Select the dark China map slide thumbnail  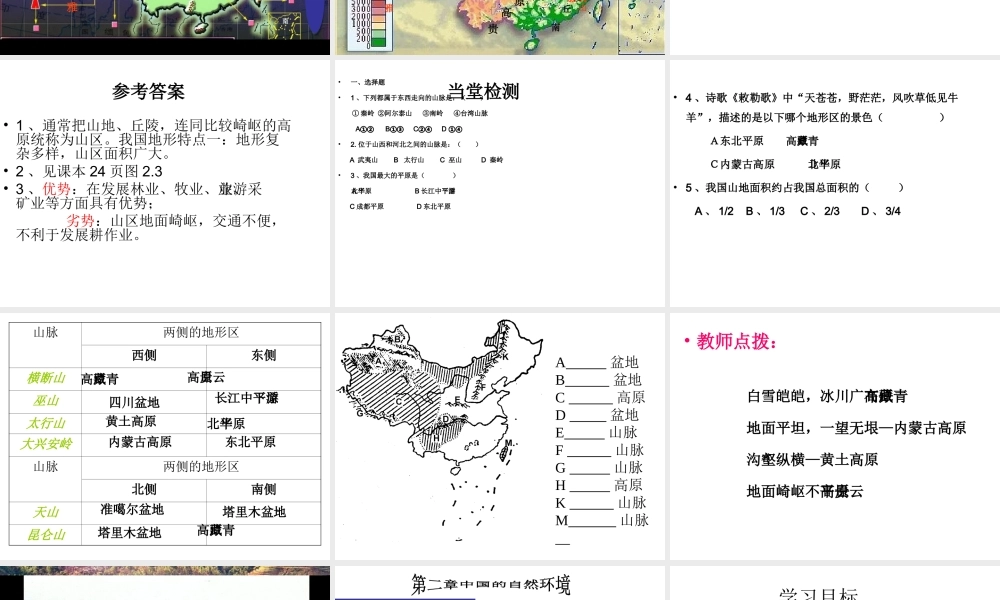tap(165, 27)
